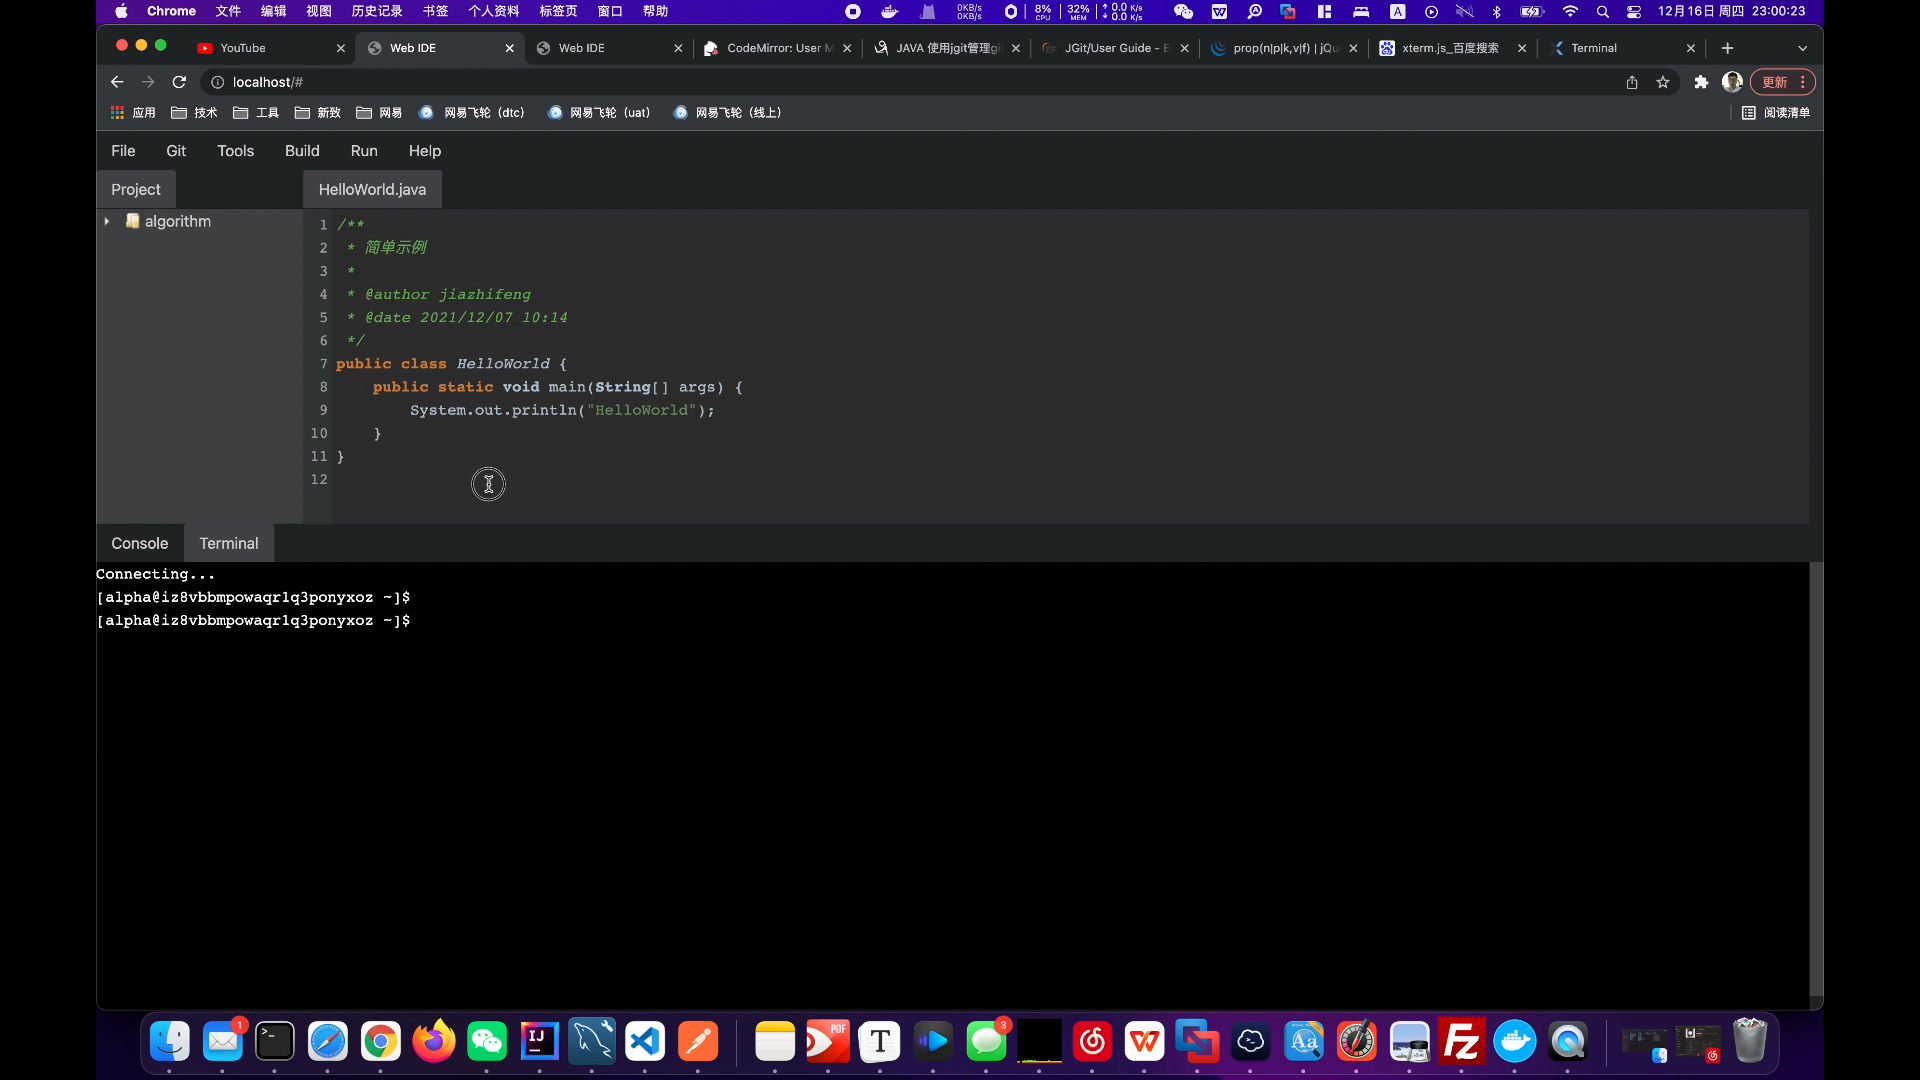Image resolution: width=1920 pixels, height=1080 pixels.
Task: Select the HelloWorld.java editor tab
Action: [372, 189]
